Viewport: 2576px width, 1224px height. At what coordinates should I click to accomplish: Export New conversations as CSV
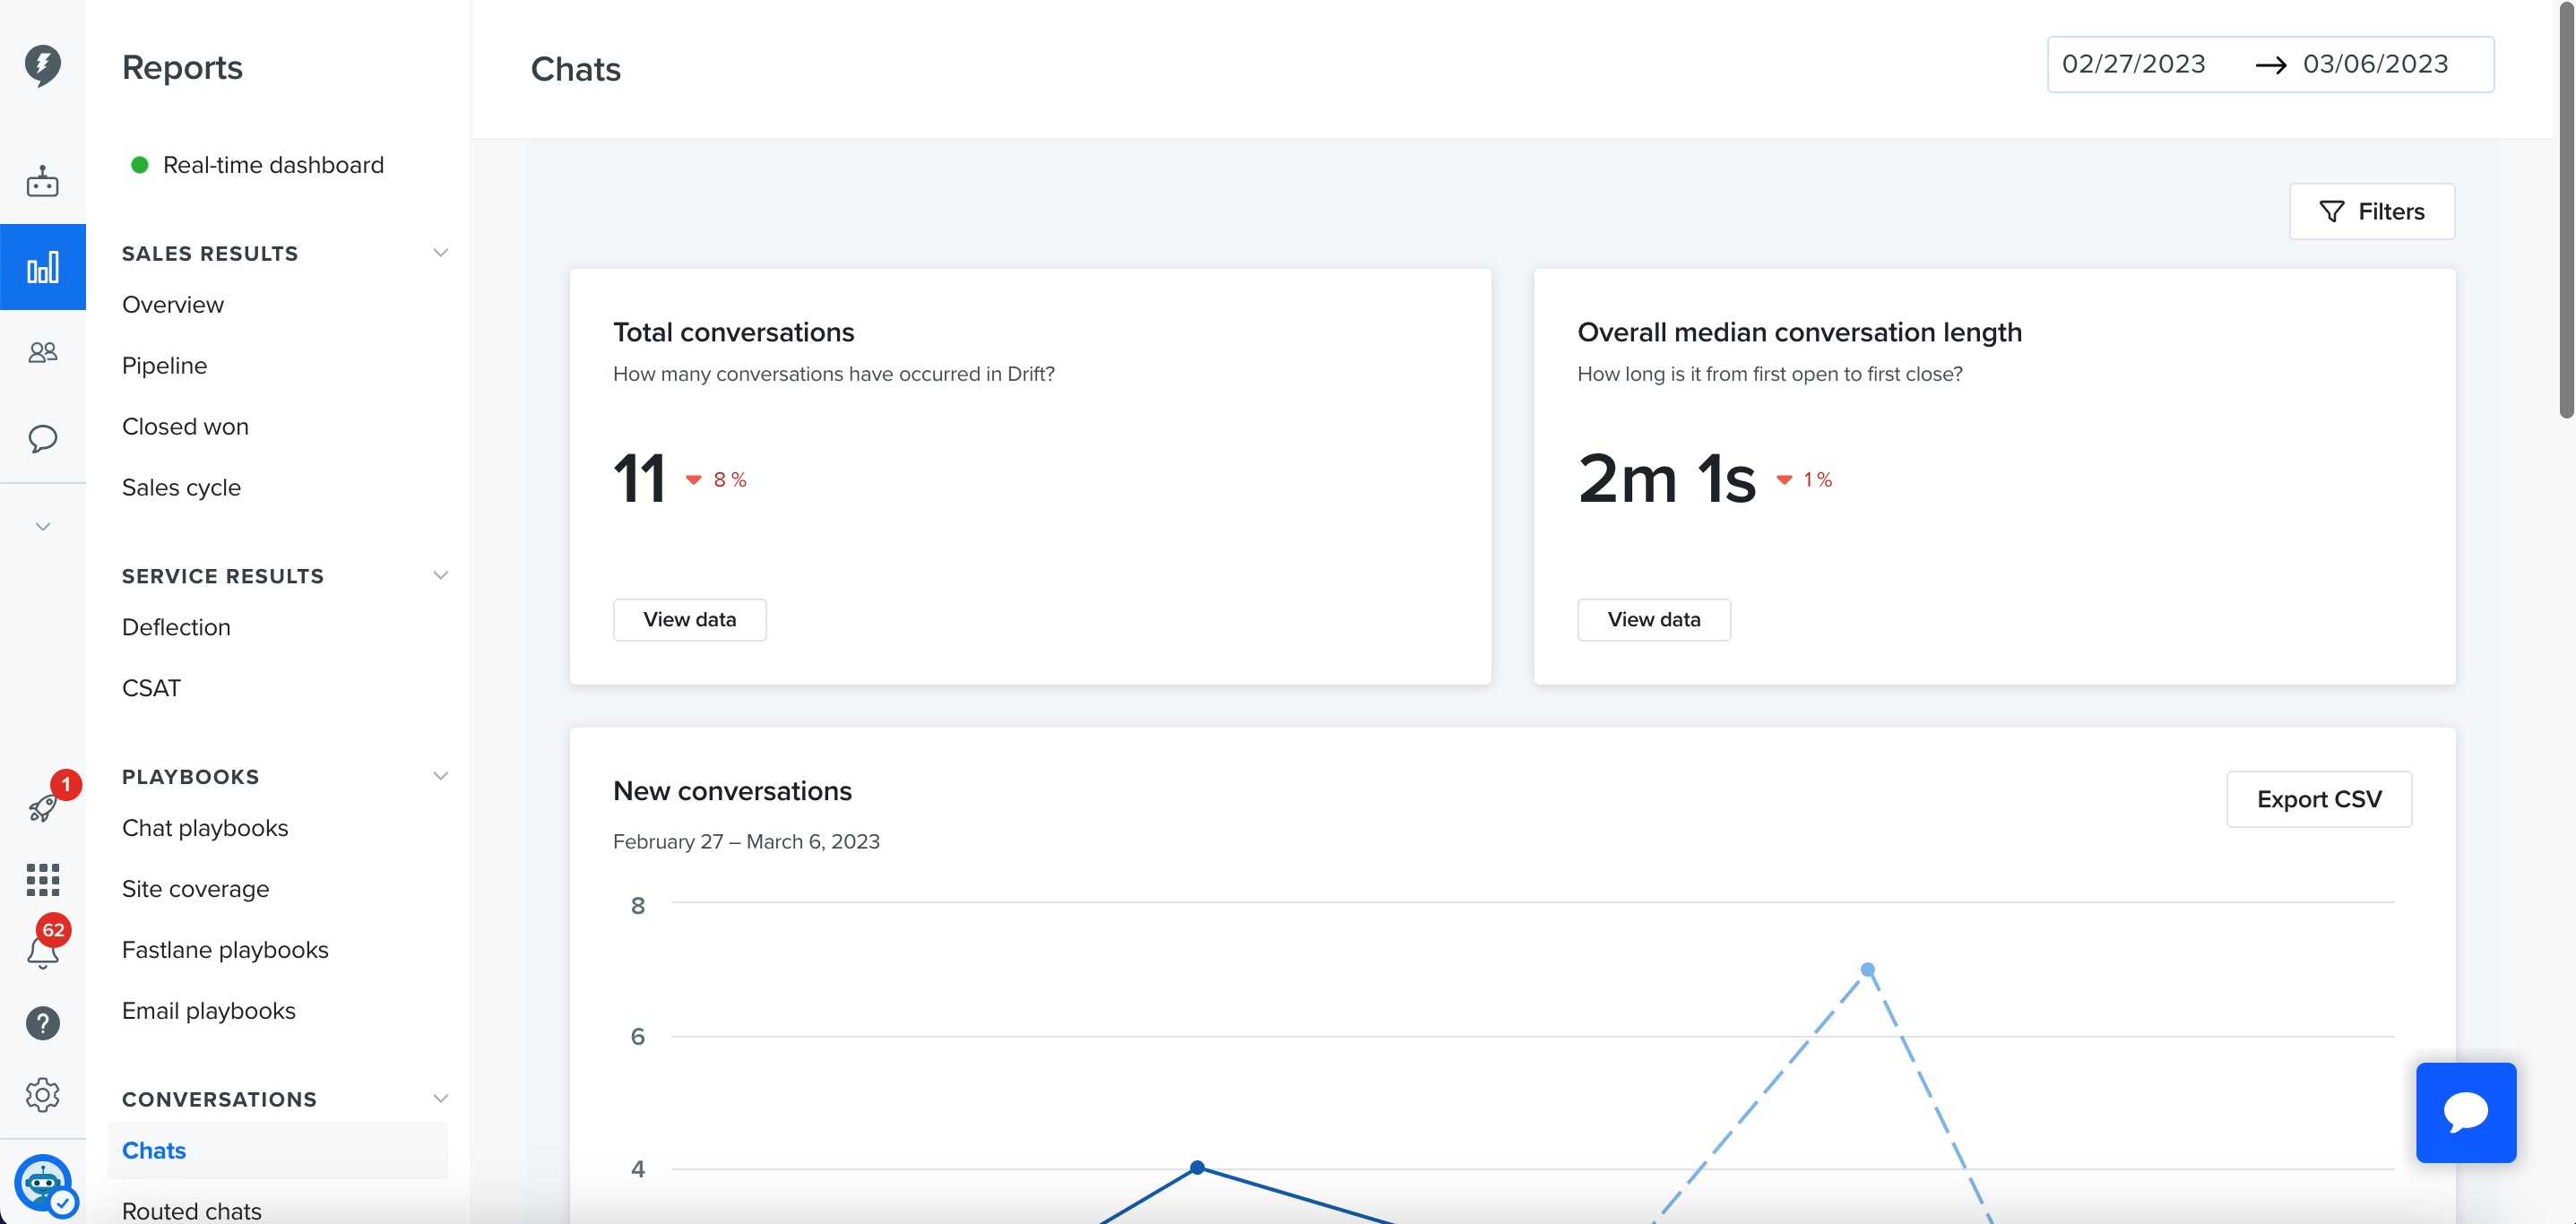[x=2318, y=799]
